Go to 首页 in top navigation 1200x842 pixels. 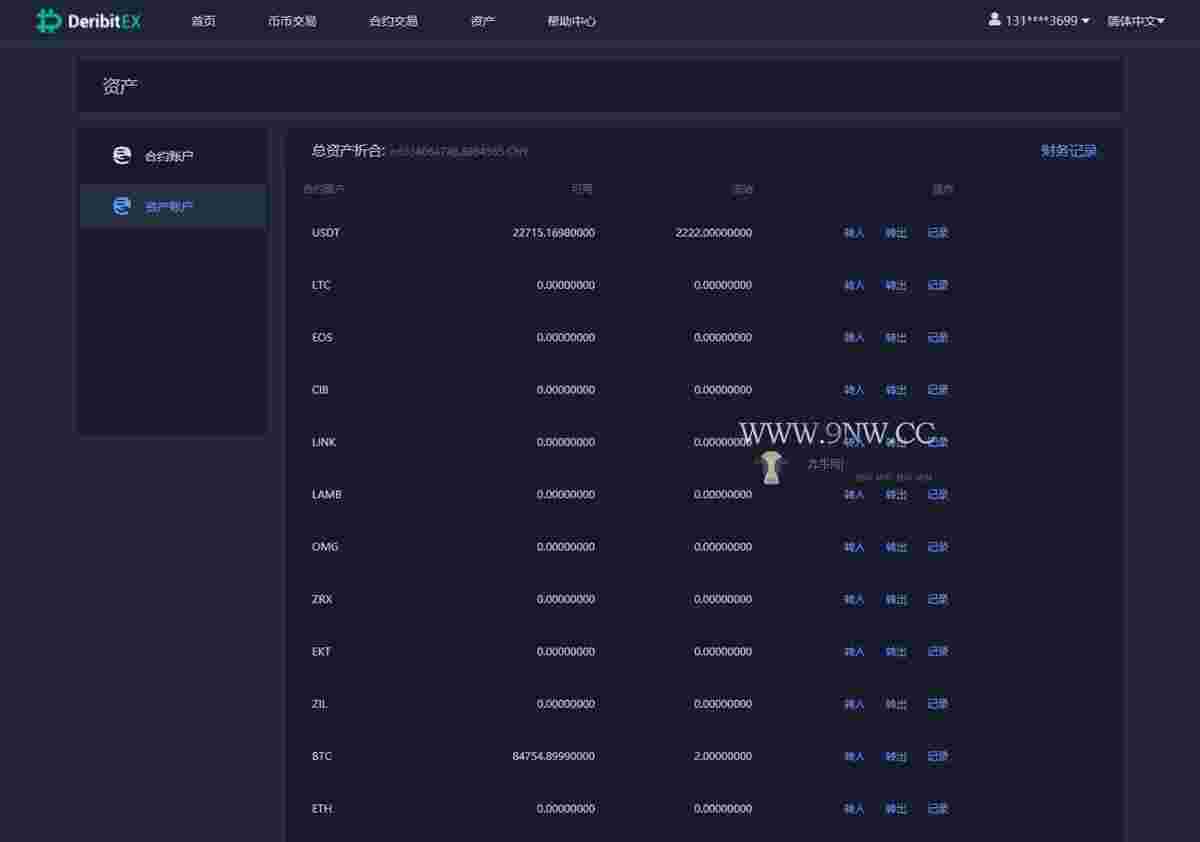pyautogui.click(x=203, y=21)
